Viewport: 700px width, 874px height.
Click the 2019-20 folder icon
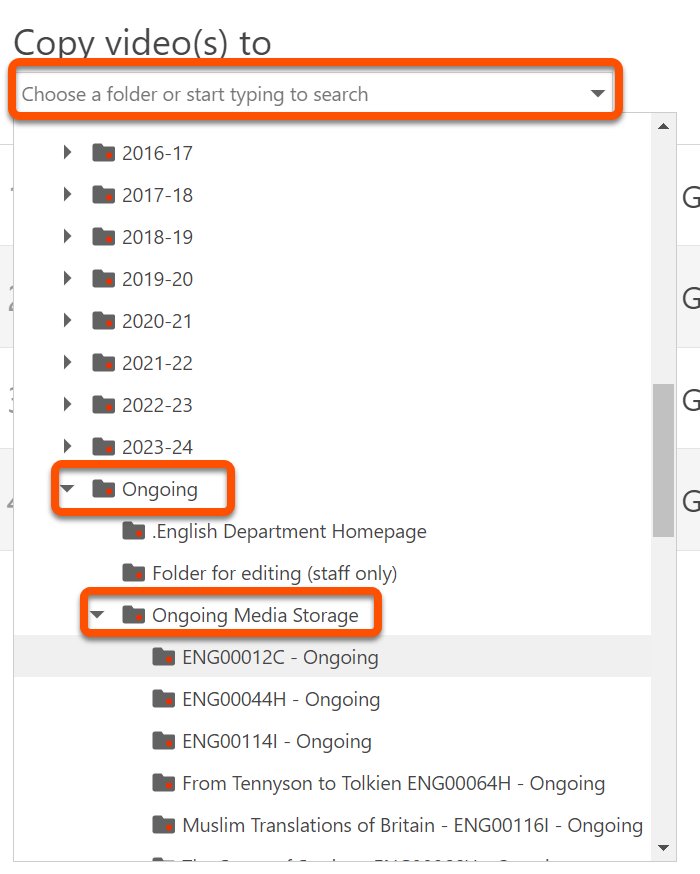pos(103,279)
